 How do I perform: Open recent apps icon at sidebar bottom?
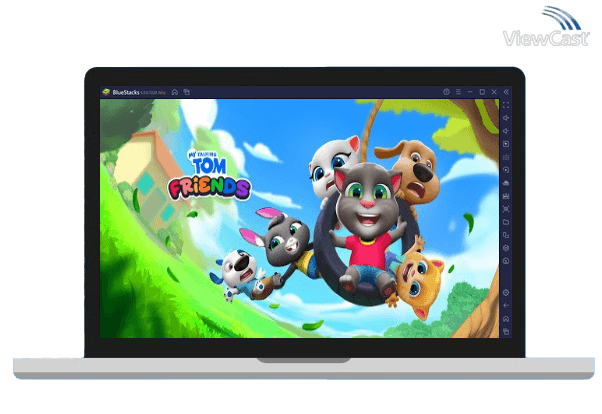(506, 331)
